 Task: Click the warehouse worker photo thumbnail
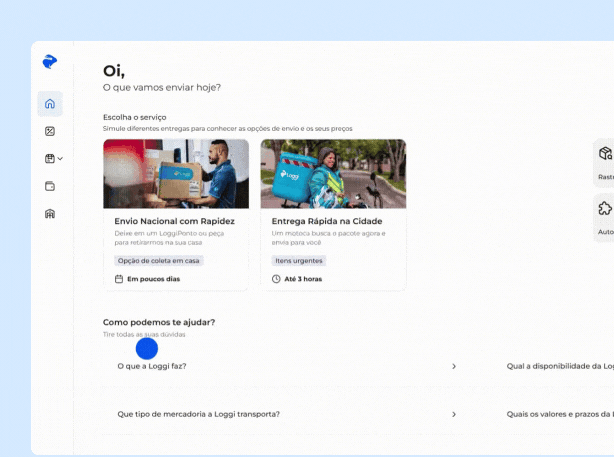pos(176,173)
